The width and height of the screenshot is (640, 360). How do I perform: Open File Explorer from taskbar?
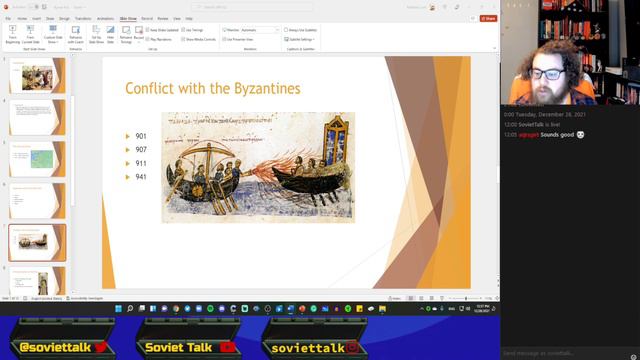(382, 309)
